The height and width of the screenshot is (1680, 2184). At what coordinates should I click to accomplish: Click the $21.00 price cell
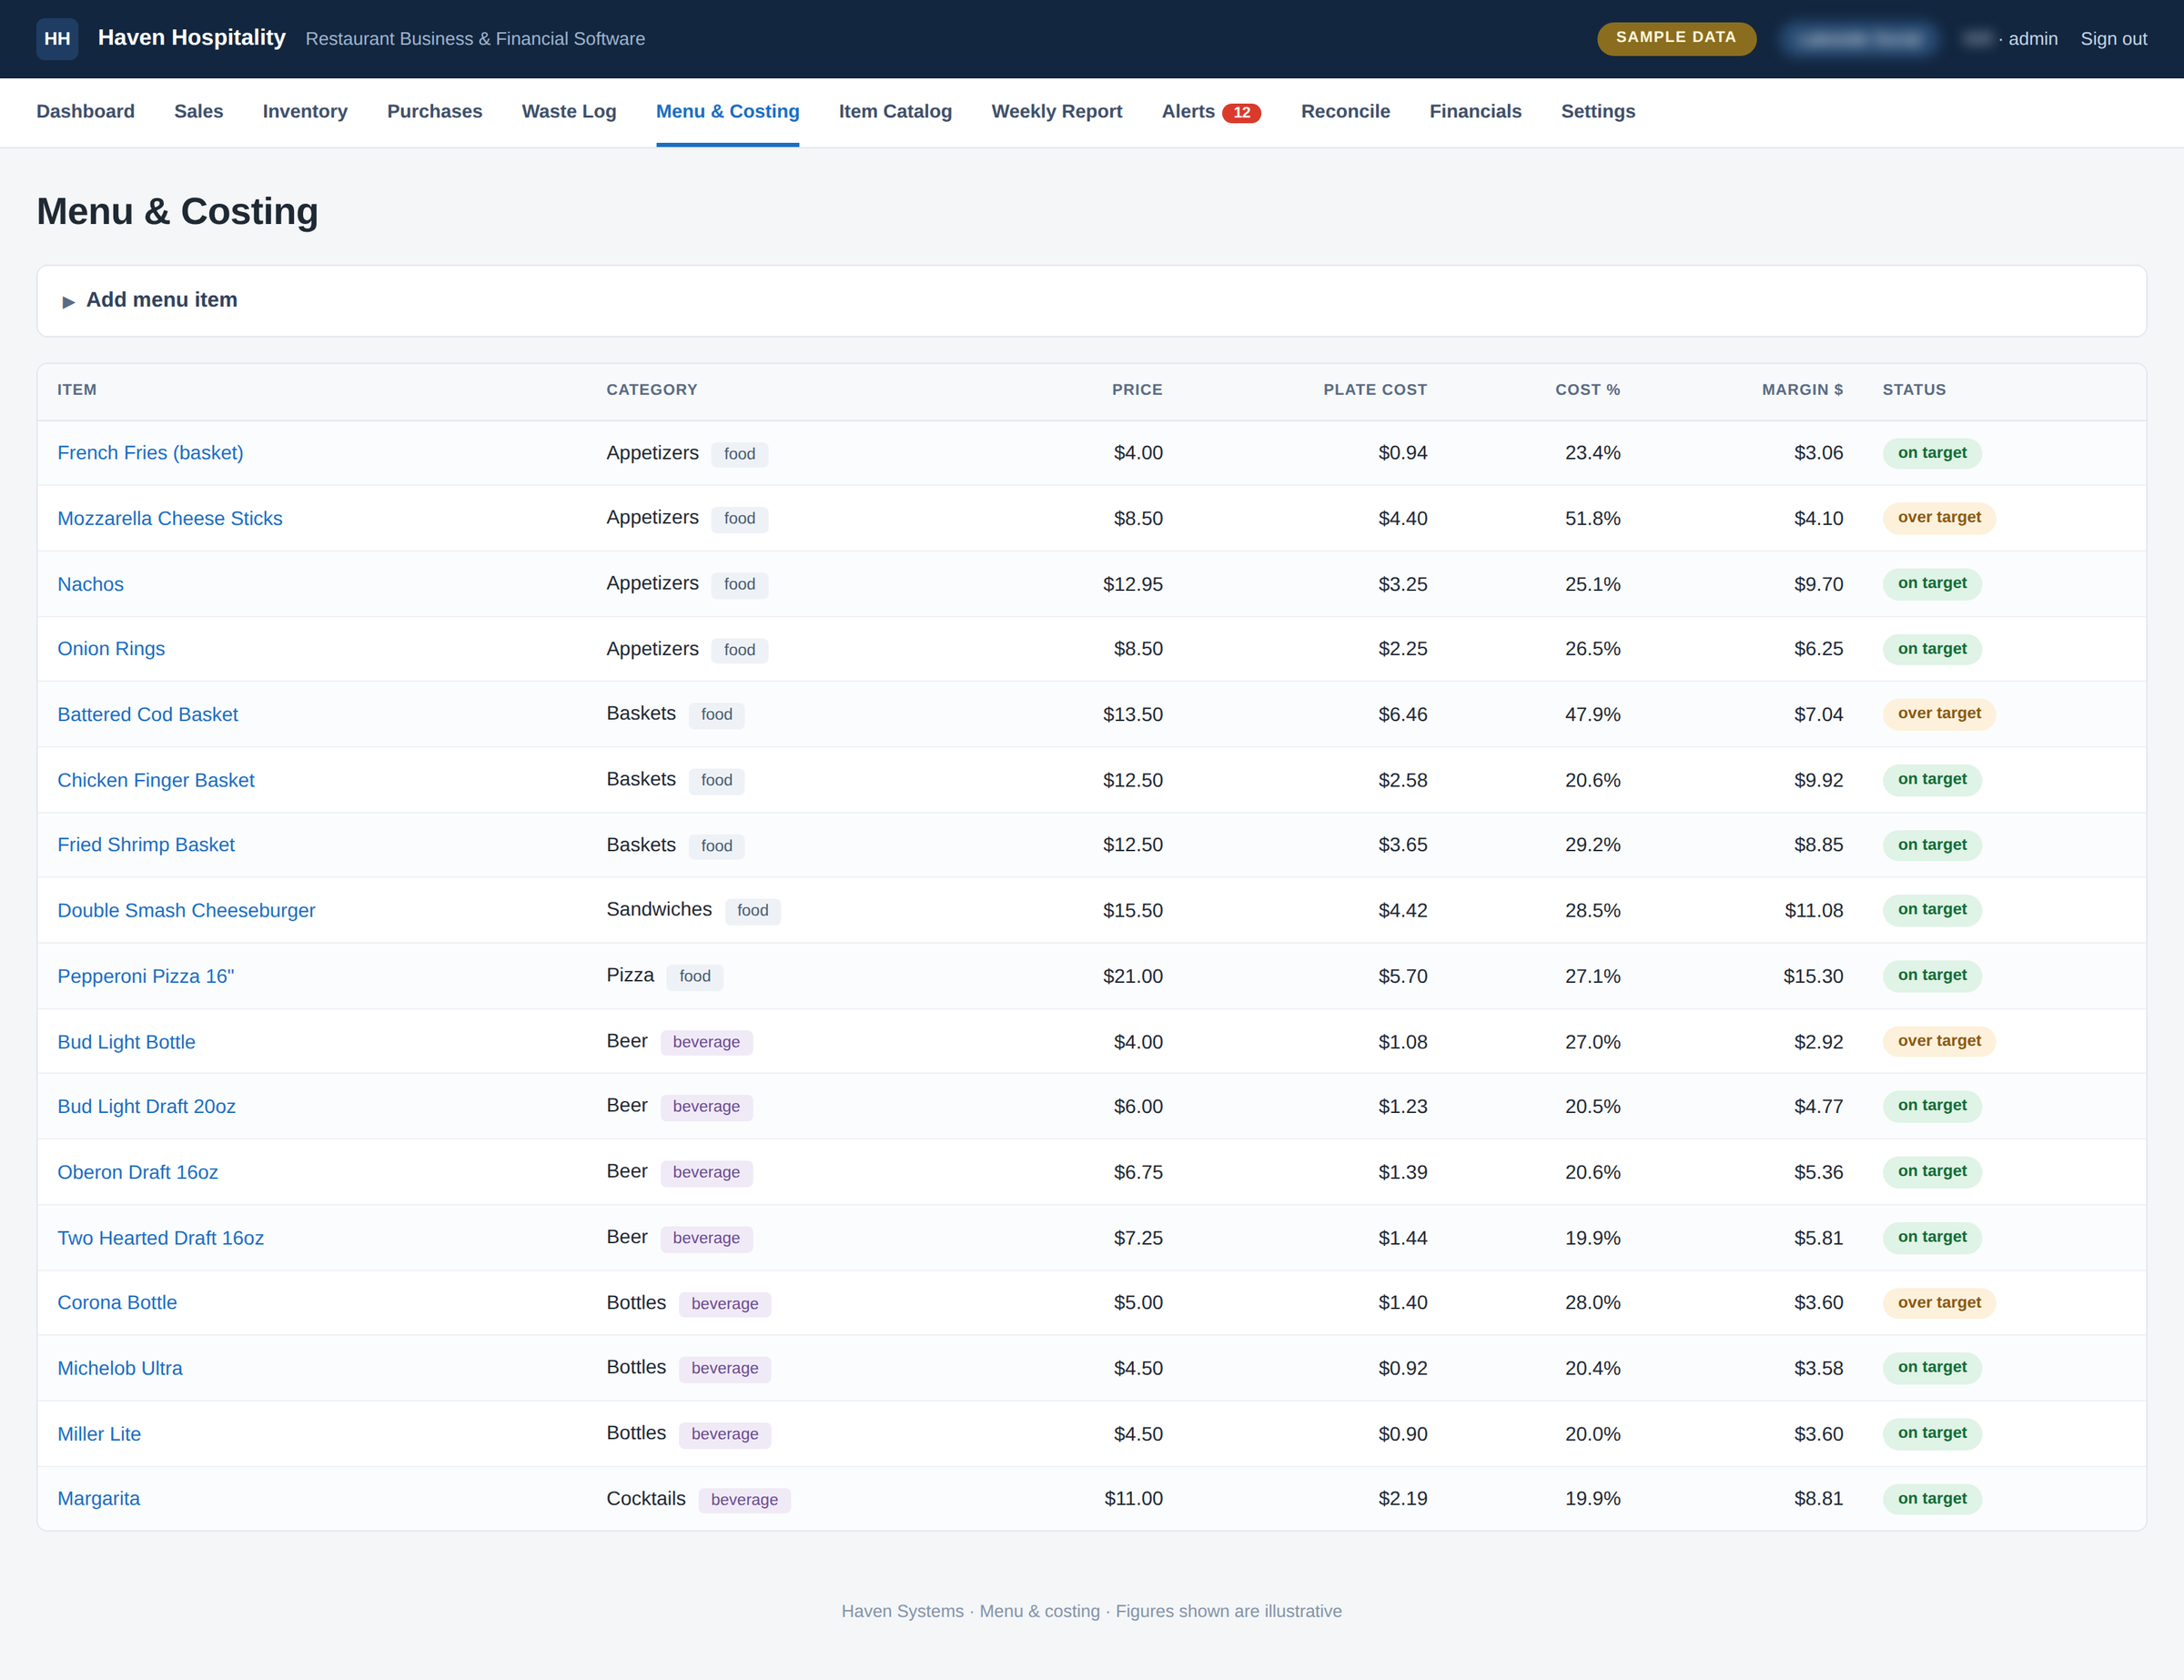(x=1133, y=976)
